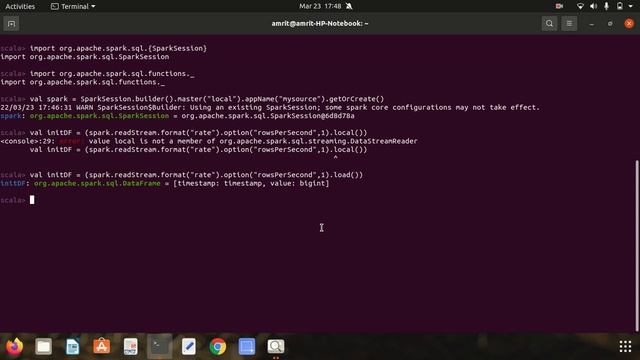Open LibreOffice Writer from the dock
The width and height of the screenshot is (640, 360).
tap(73, 347)
